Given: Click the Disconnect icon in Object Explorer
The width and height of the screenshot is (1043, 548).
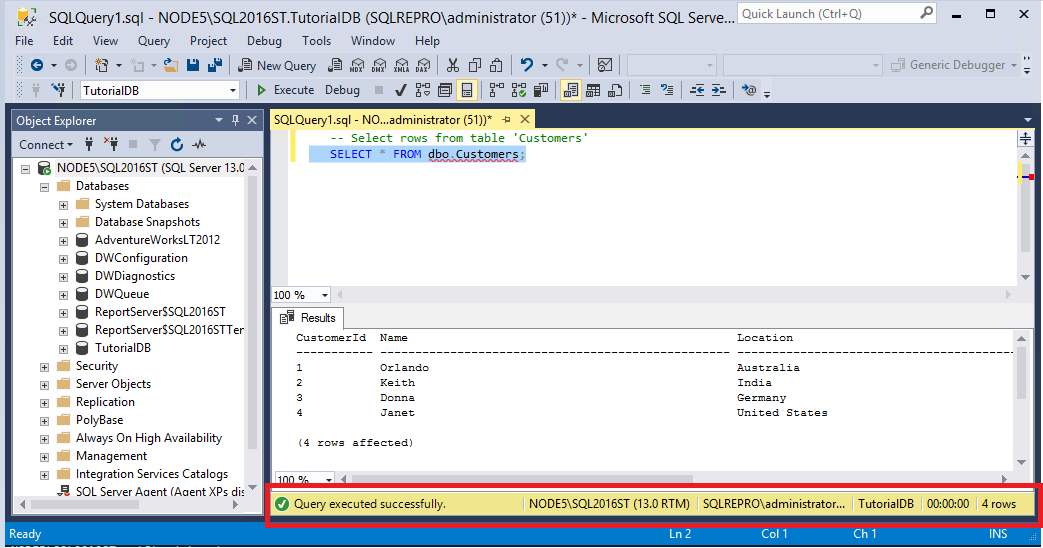Looking at the screenshot, I should point(111,145).
